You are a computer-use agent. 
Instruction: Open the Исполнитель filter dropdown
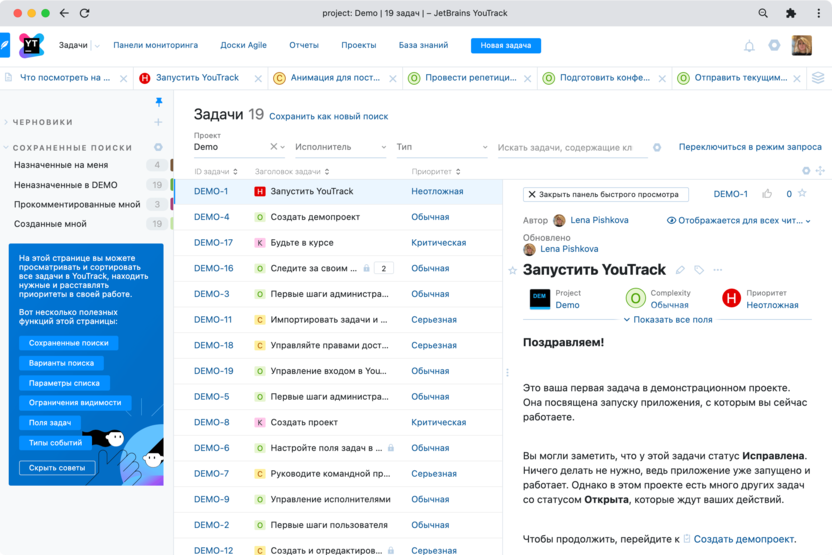pyautogui.click(x=340, y=147)
